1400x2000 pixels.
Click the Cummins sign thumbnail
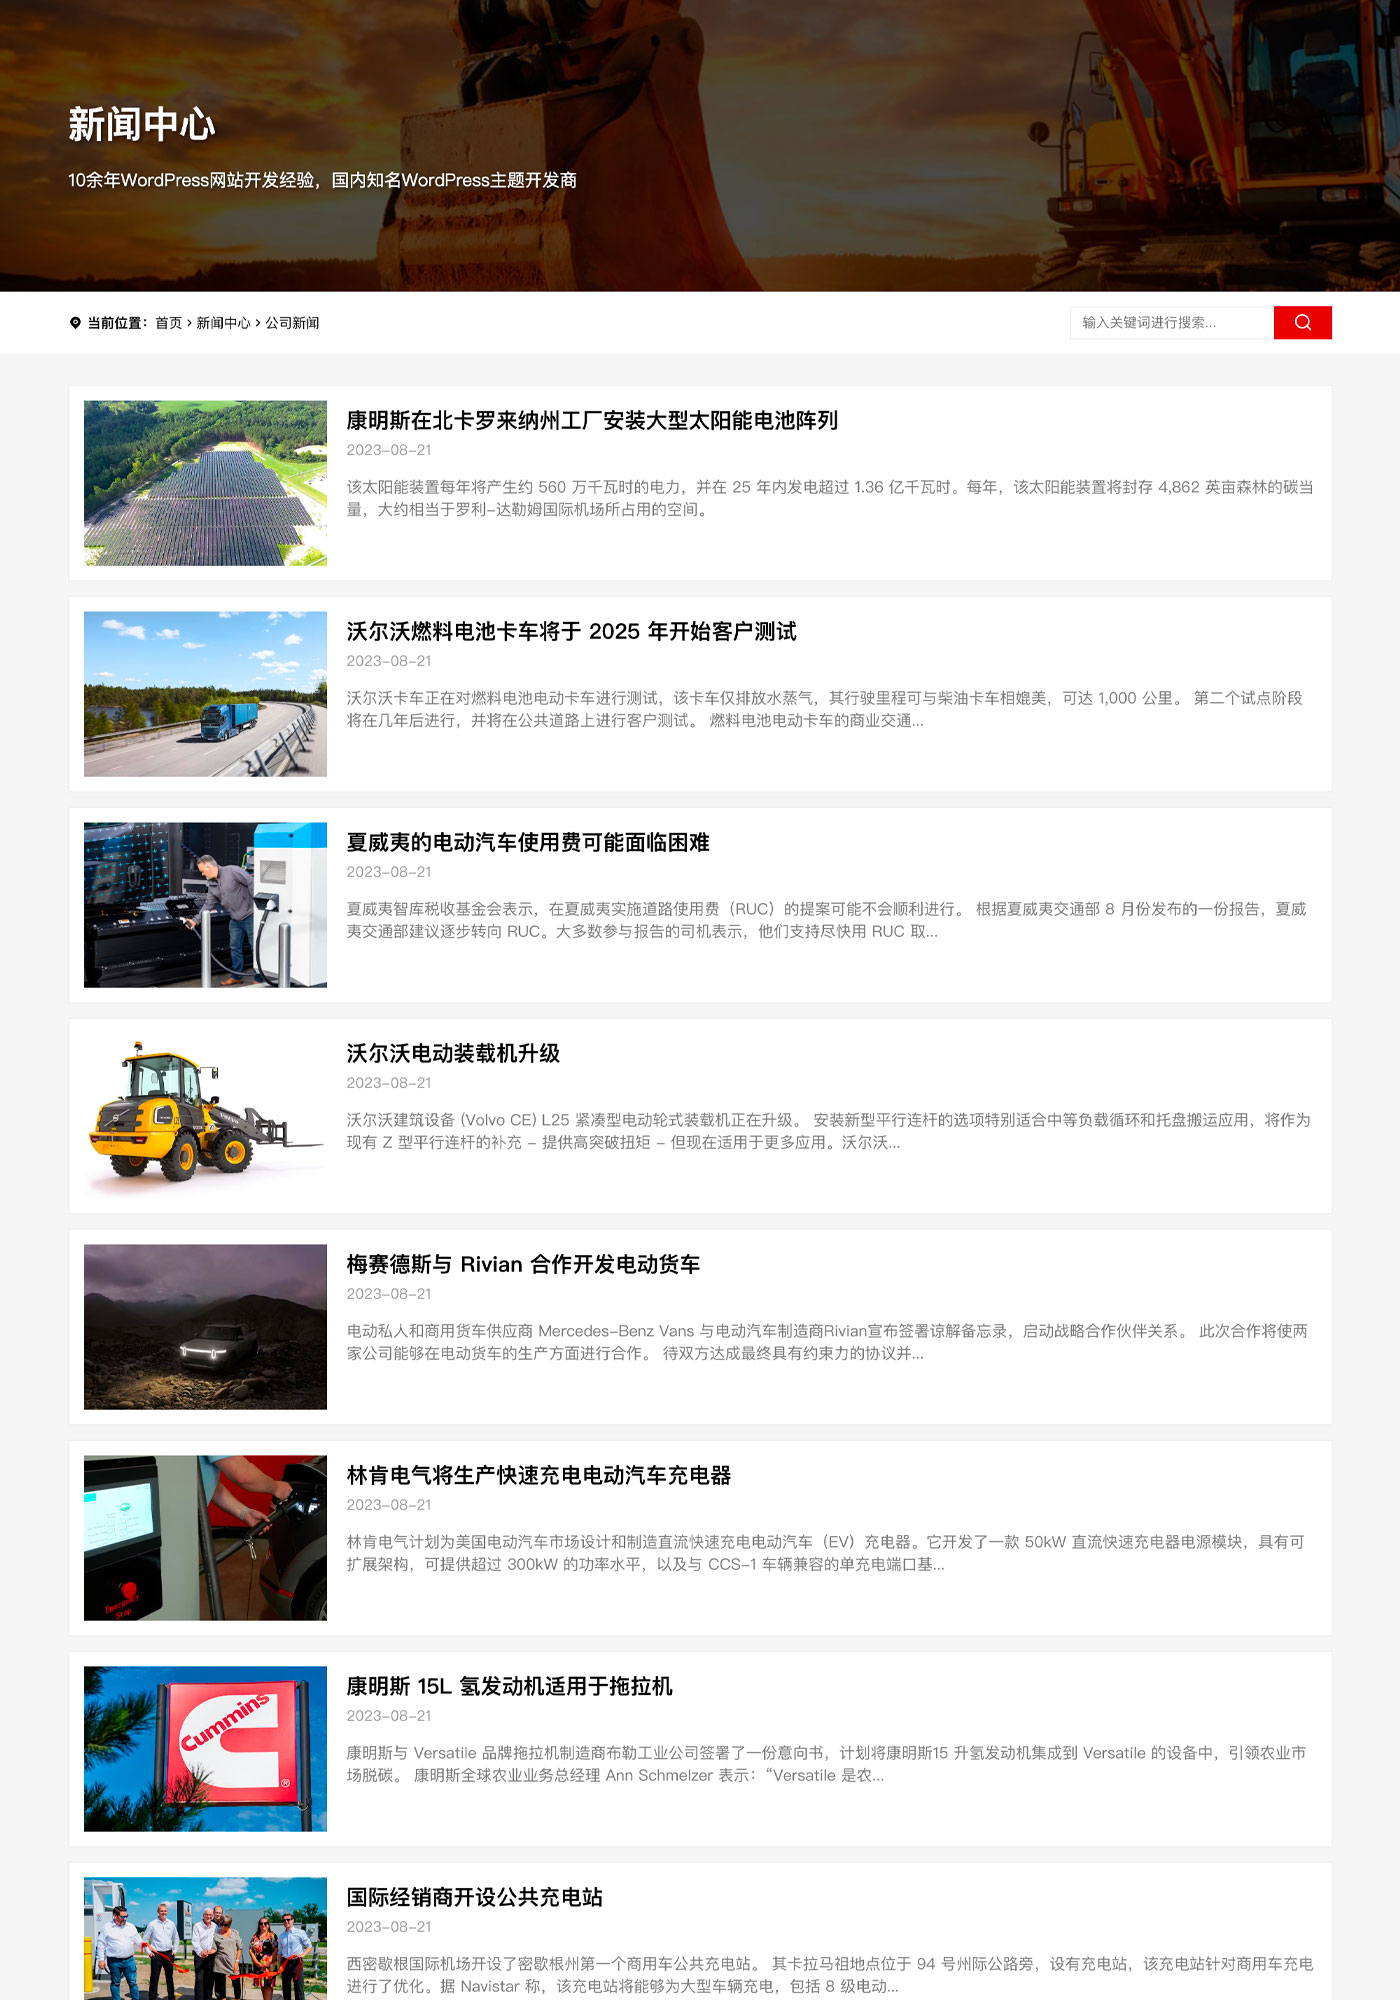click(x=205, y=1749)
